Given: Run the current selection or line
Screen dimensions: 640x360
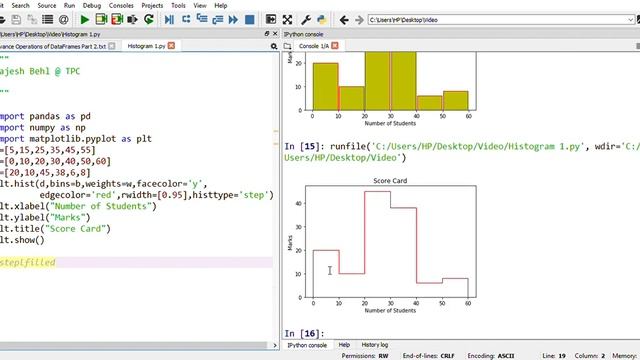Looking at the screenshot, I should tap(132, 20).
